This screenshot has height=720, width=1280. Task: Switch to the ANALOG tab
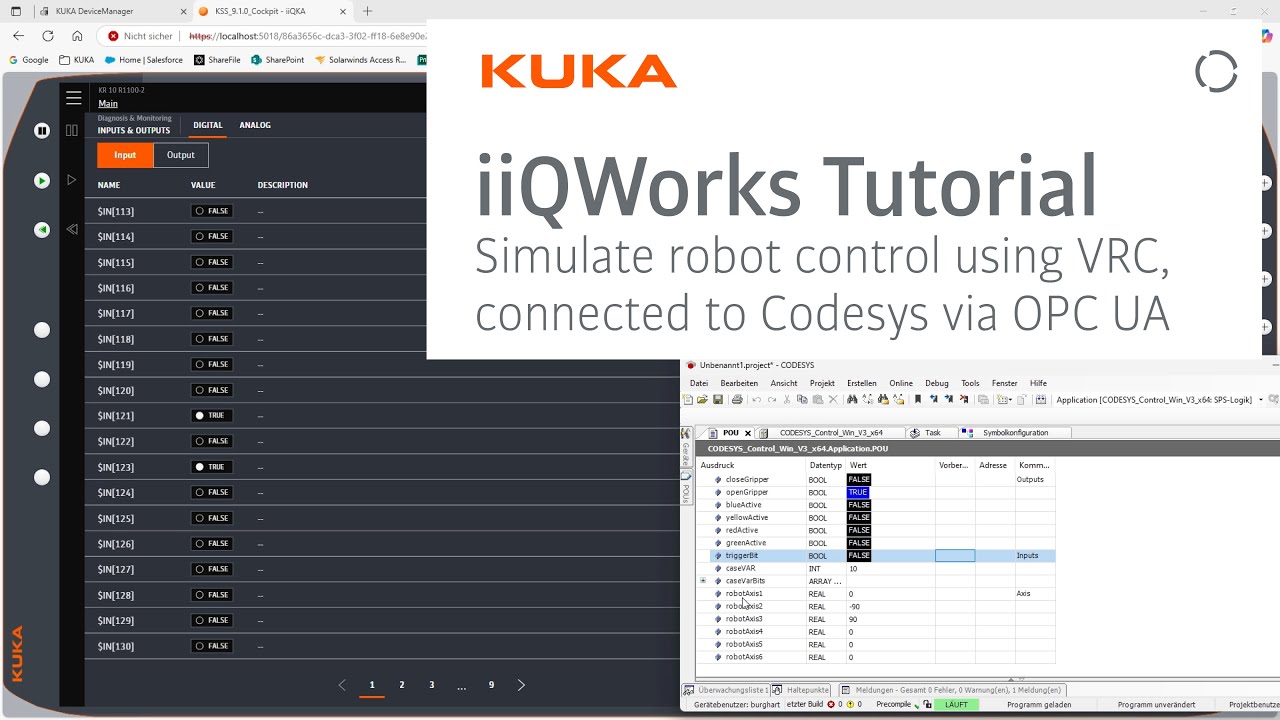[255, 125]
